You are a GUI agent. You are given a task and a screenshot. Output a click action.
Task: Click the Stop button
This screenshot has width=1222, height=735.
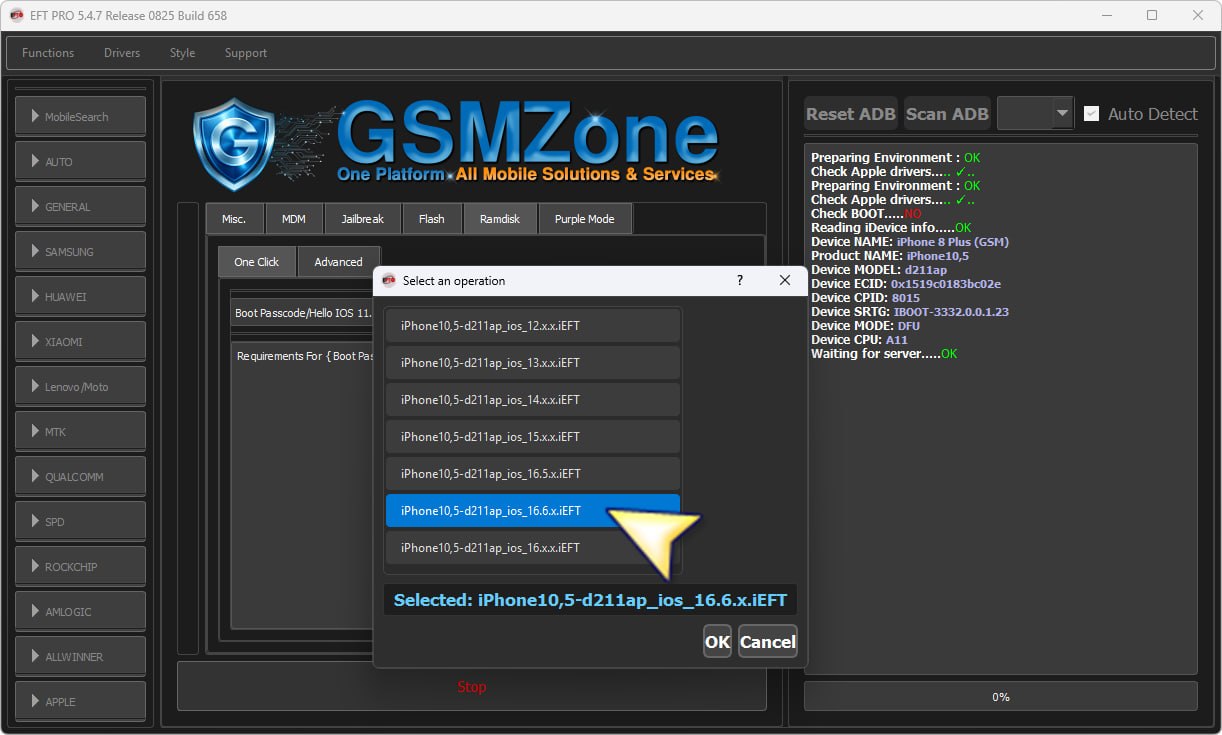pyautogui.click(x=472, y=687)
